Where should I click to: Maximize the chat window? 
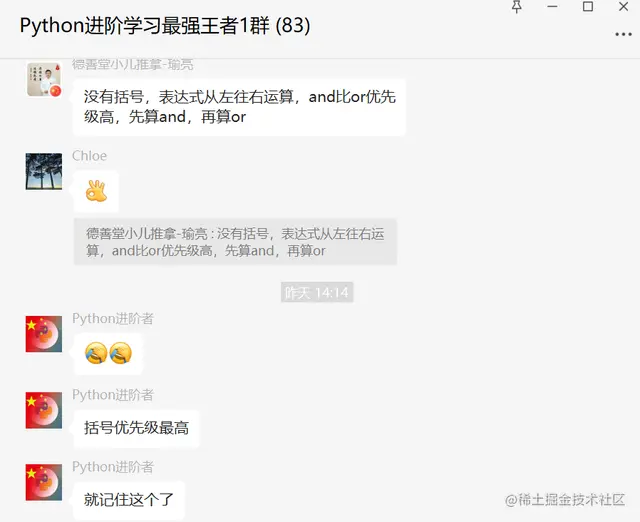tap(588, 7)
